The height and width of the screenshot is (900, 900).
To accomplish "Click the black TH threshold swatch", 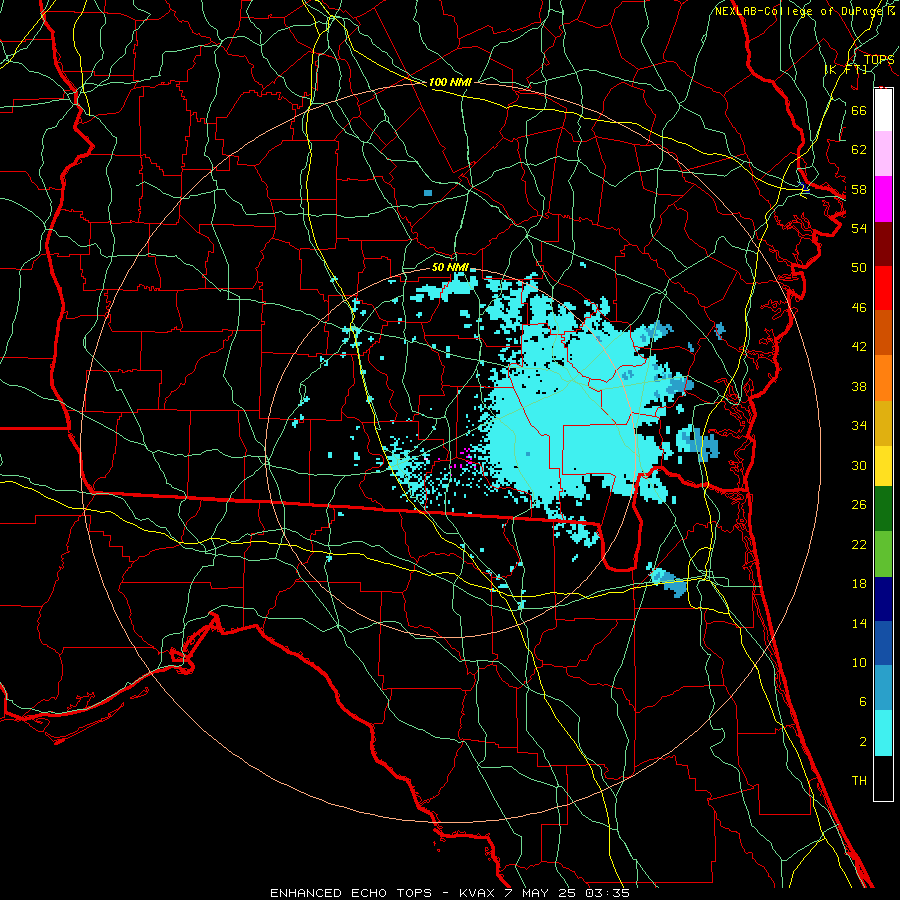I will tap(883, 778).
